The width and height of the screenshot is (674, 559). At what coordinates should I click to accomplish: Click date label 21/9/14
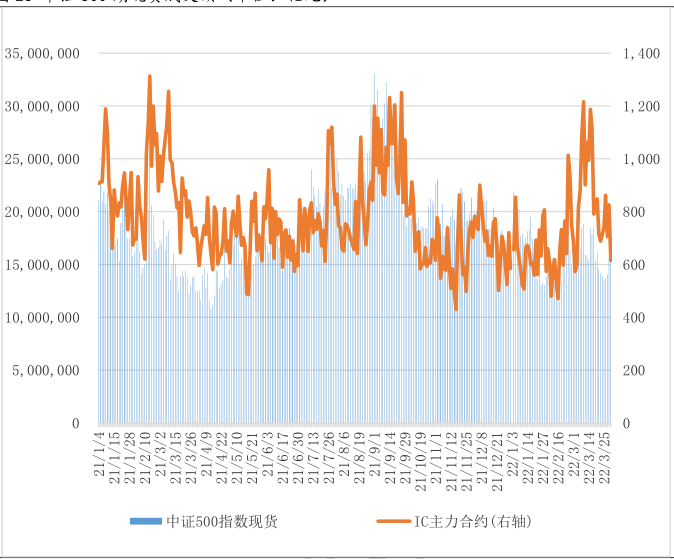pyautogui.click(x=390, y=458)
